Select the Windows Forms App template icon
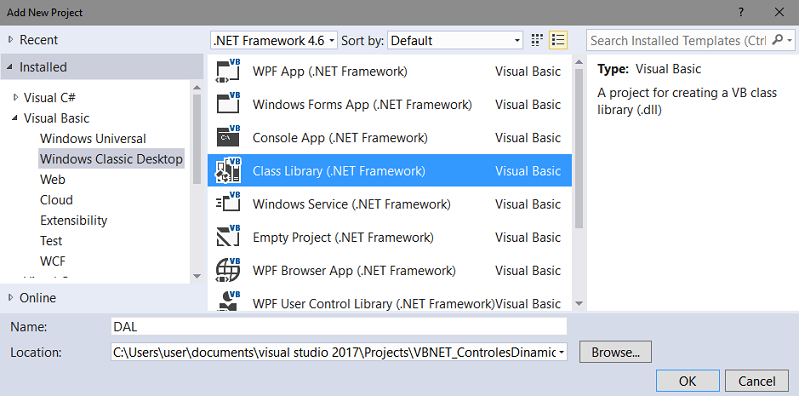Viewport: 799px width, 396px height. (x=228, y=104)
